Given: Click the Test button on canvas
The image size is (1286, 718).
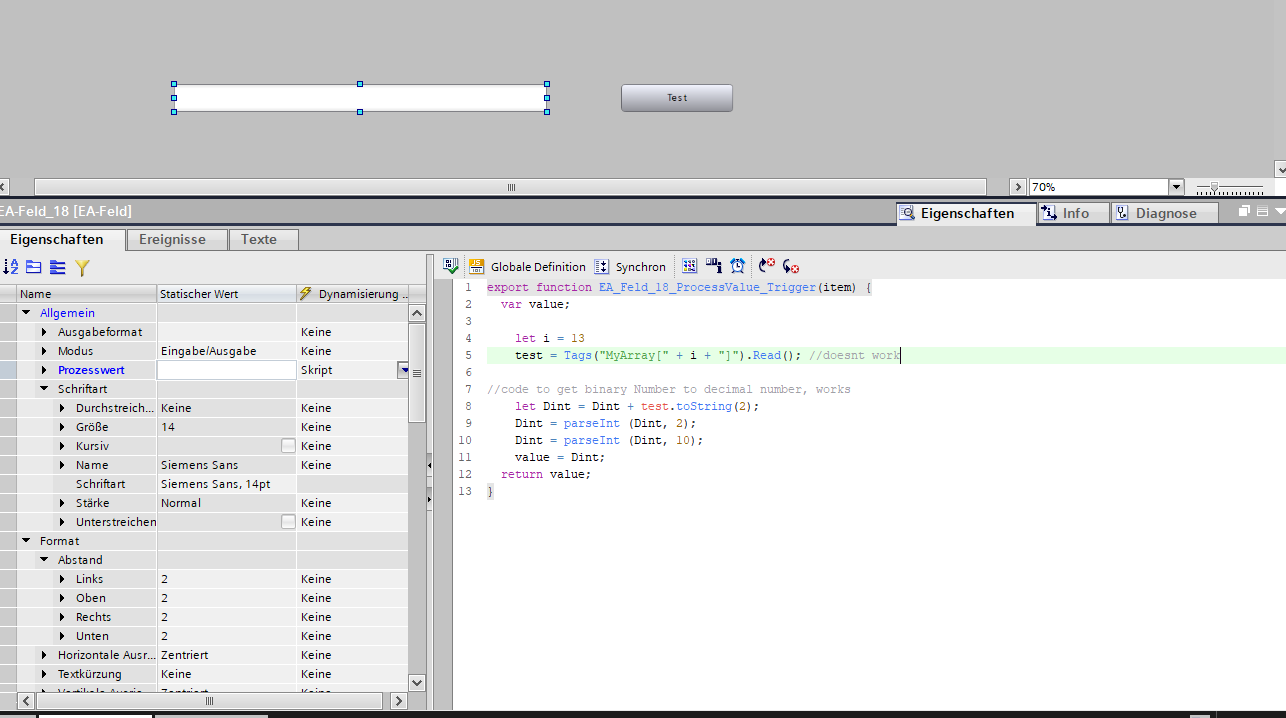Looking at the screenshot, I should point(677,98).
